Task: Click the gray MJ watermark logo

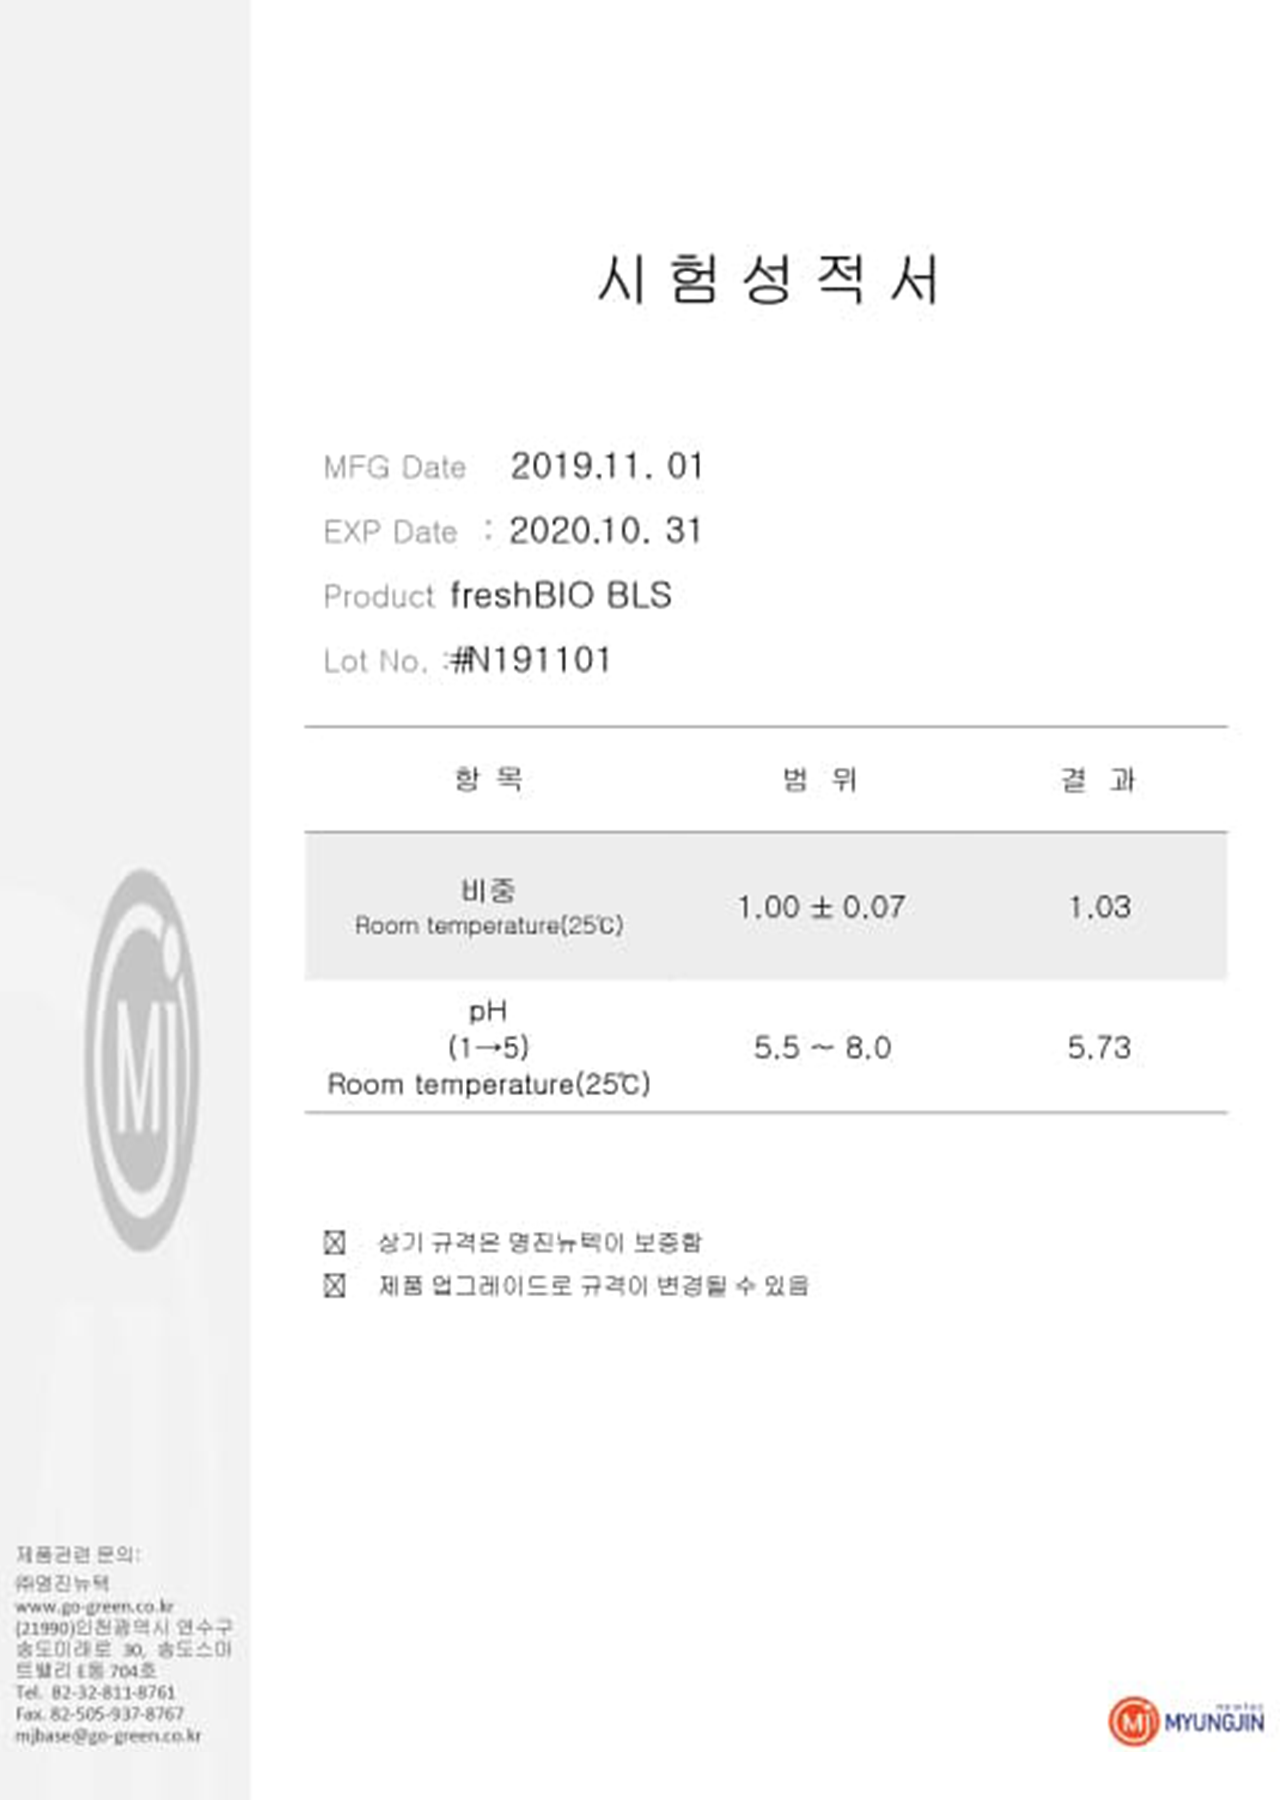Action: 141,1060
